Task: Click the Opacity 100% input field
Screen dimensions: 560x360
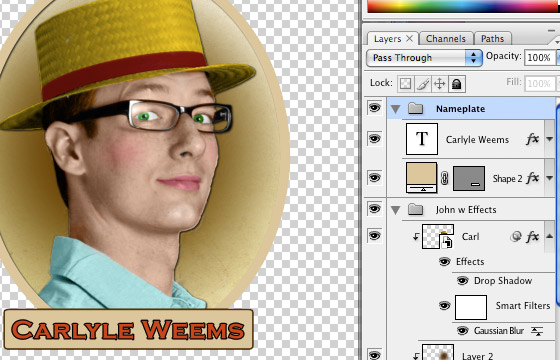Action: pyautogui.click(x=540, y=58)
